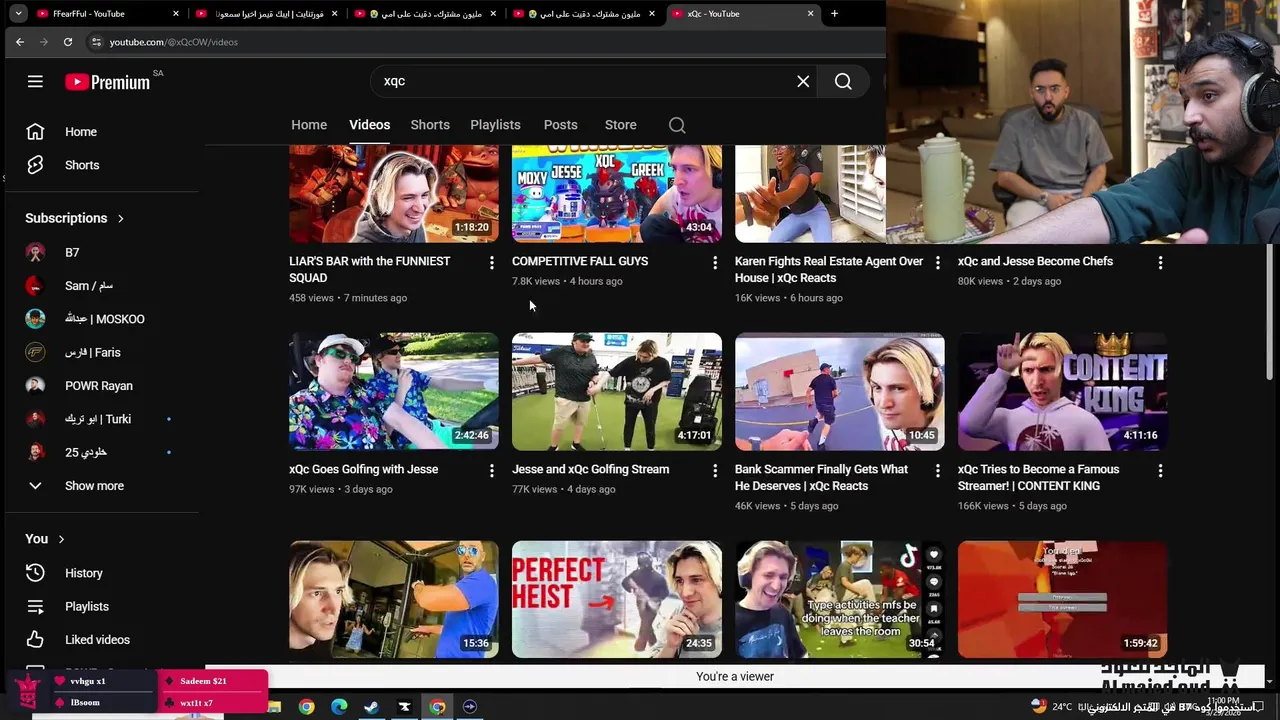
Task: Open POWR Rayan subscription channel
Action: 100,386
